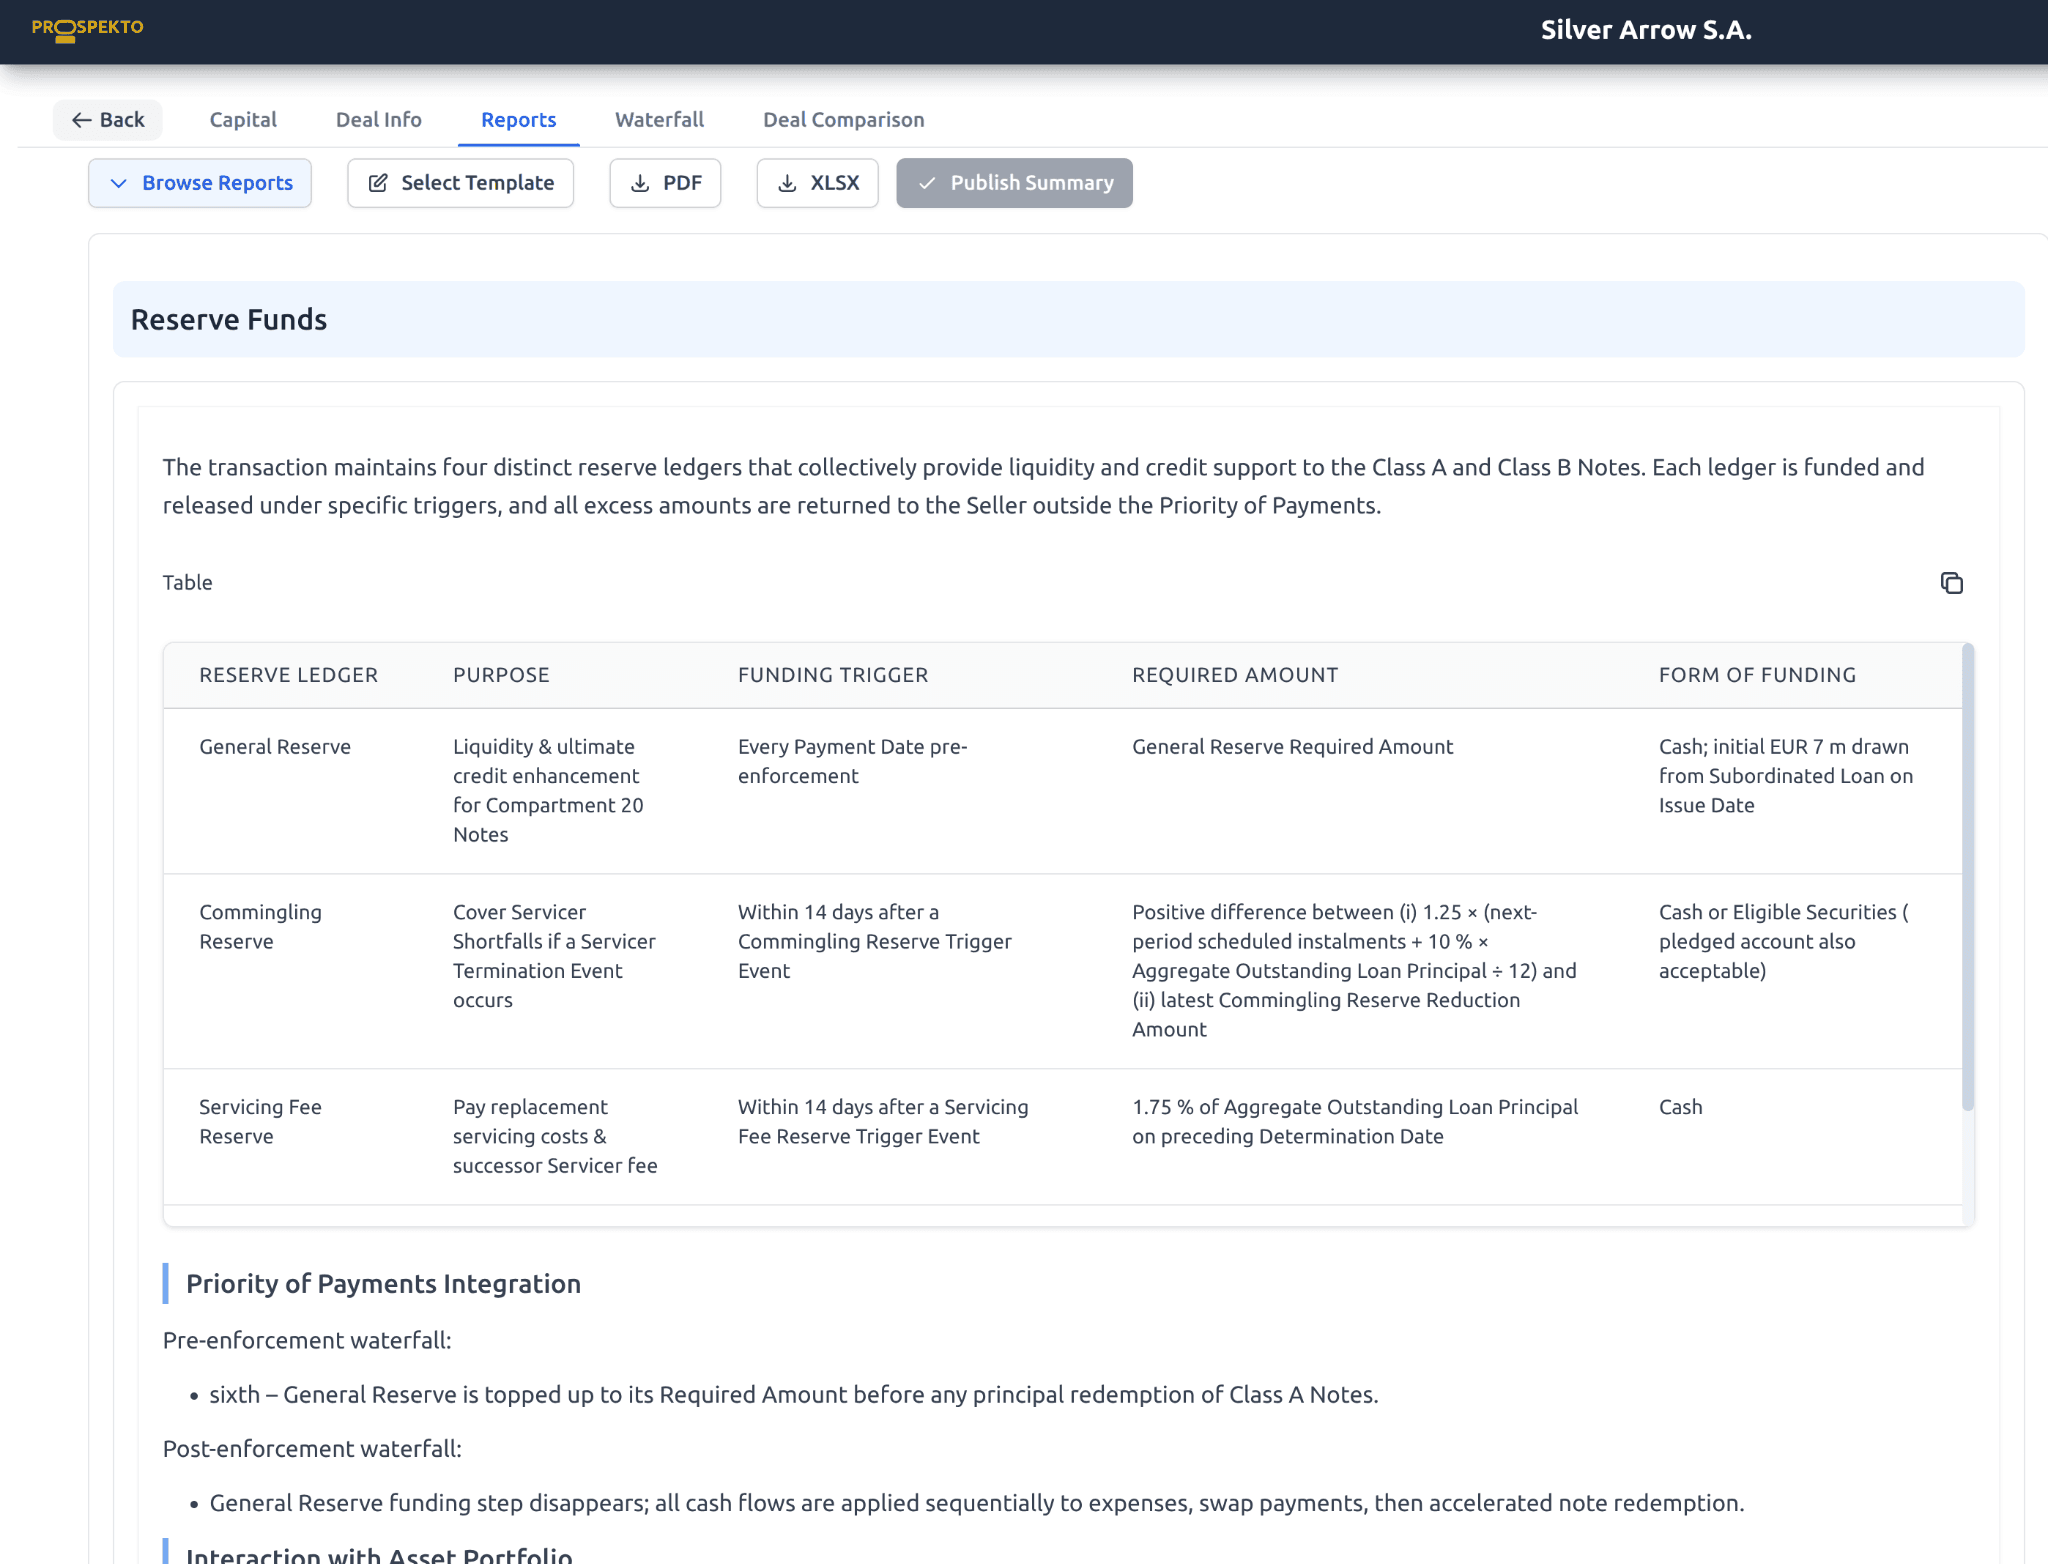
Task: Open the Deal Info tab
Action: tap(378, 120)
